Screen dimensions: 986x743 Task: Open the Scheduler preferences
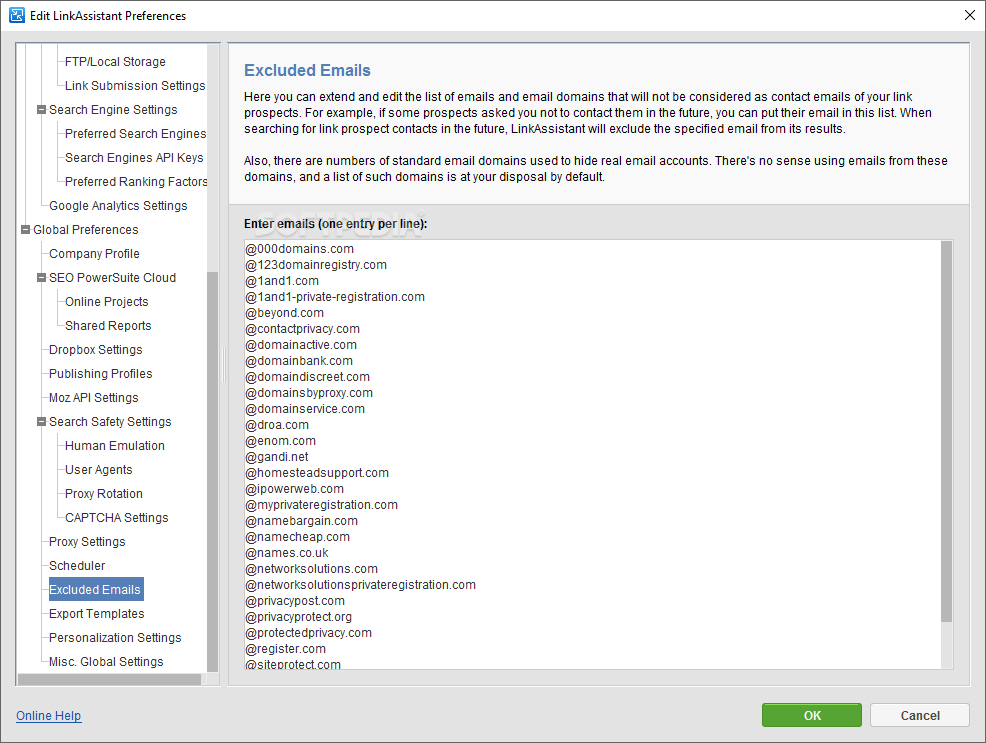click(x=77, y=565)
